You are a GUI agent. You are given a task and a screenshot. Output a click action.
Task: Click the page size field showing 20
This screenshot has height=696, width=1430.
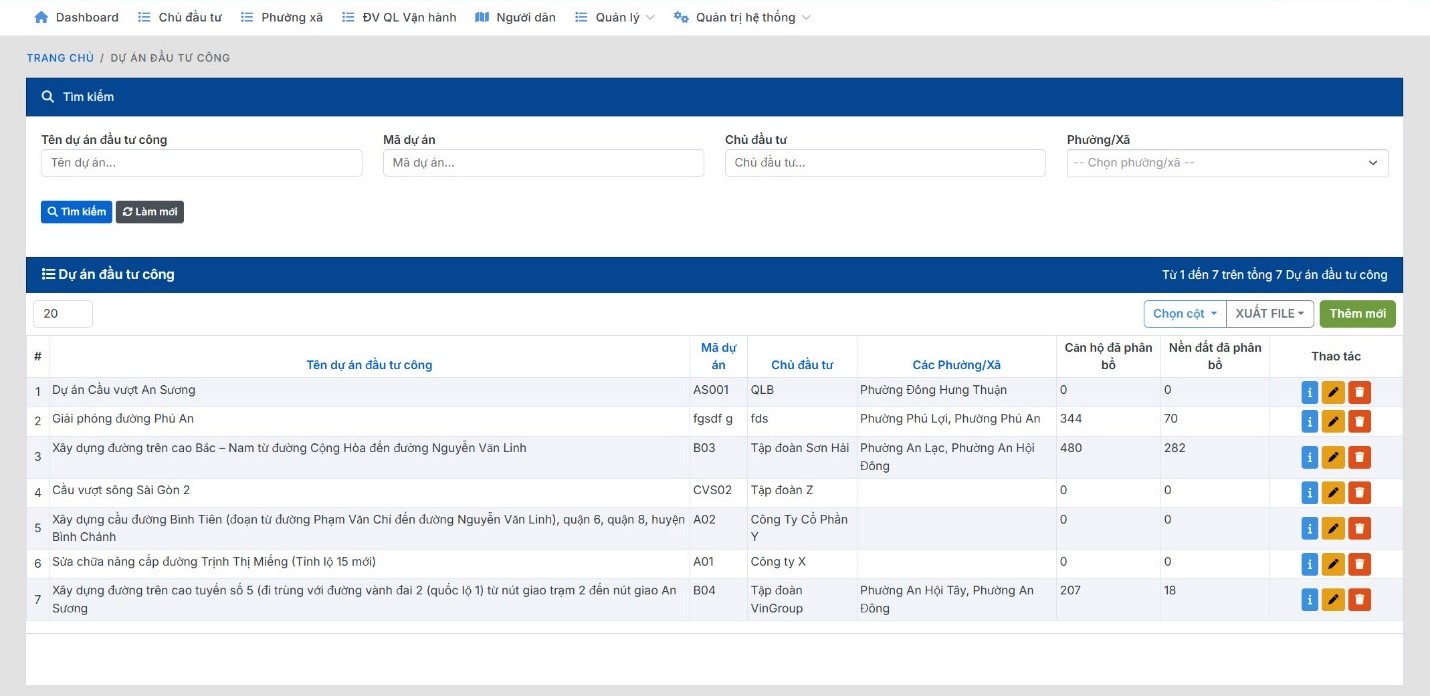tap(63, 314)
